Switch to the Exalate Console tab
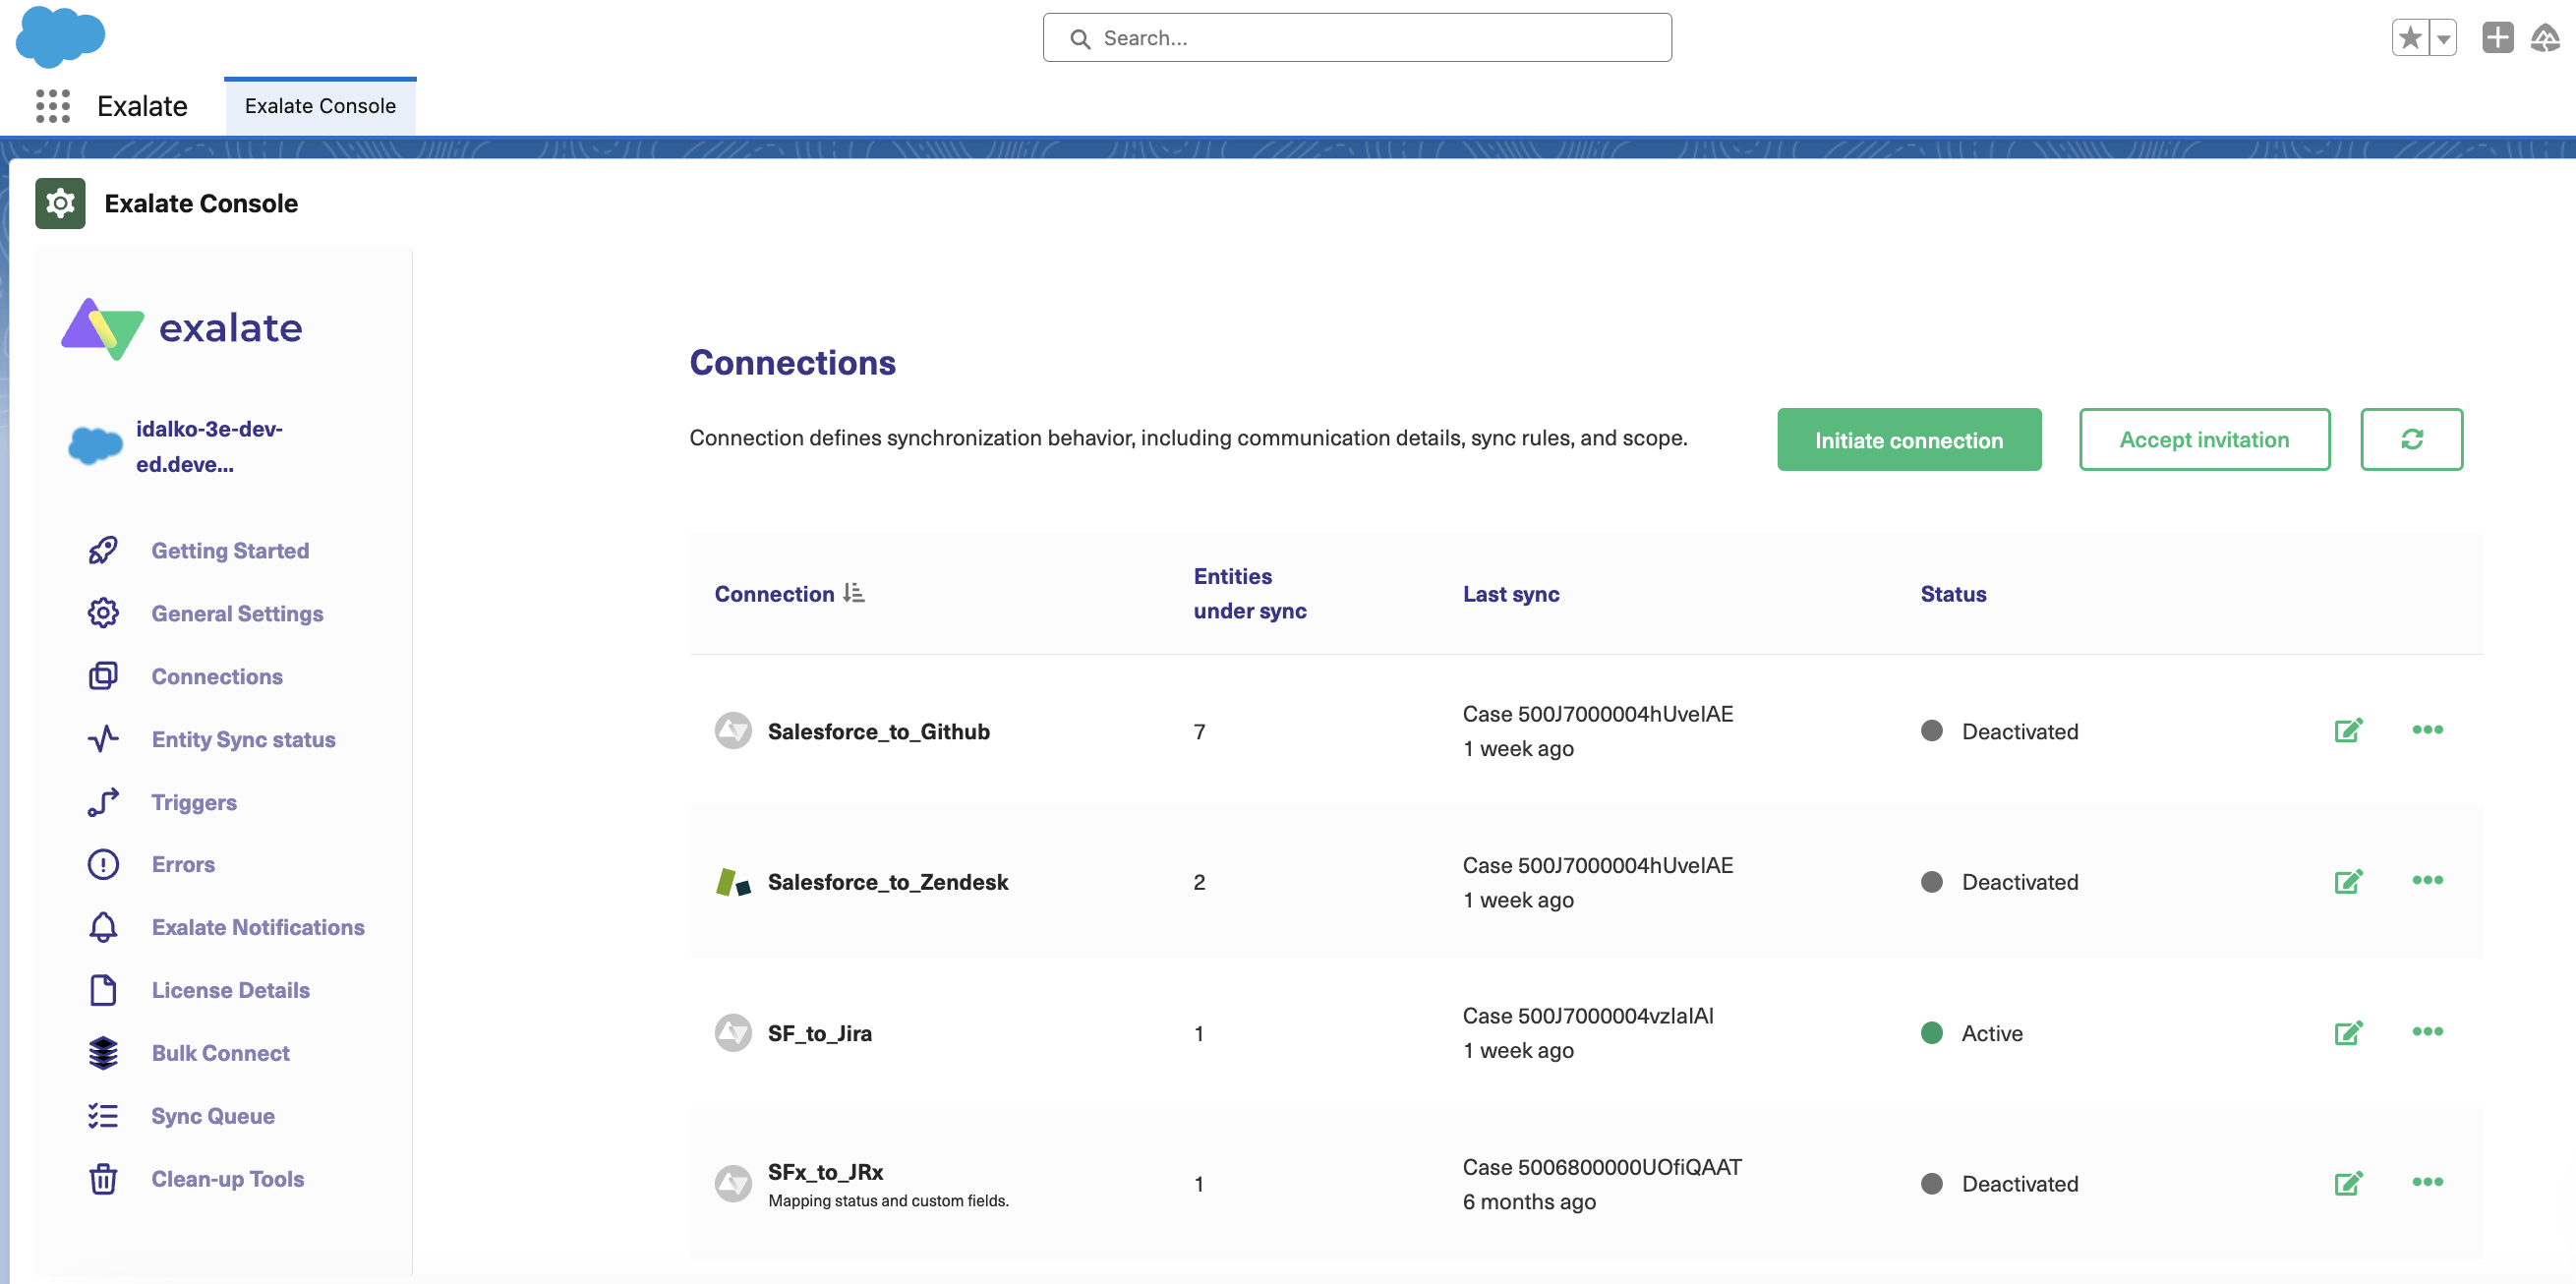 (x=320, y=106)
